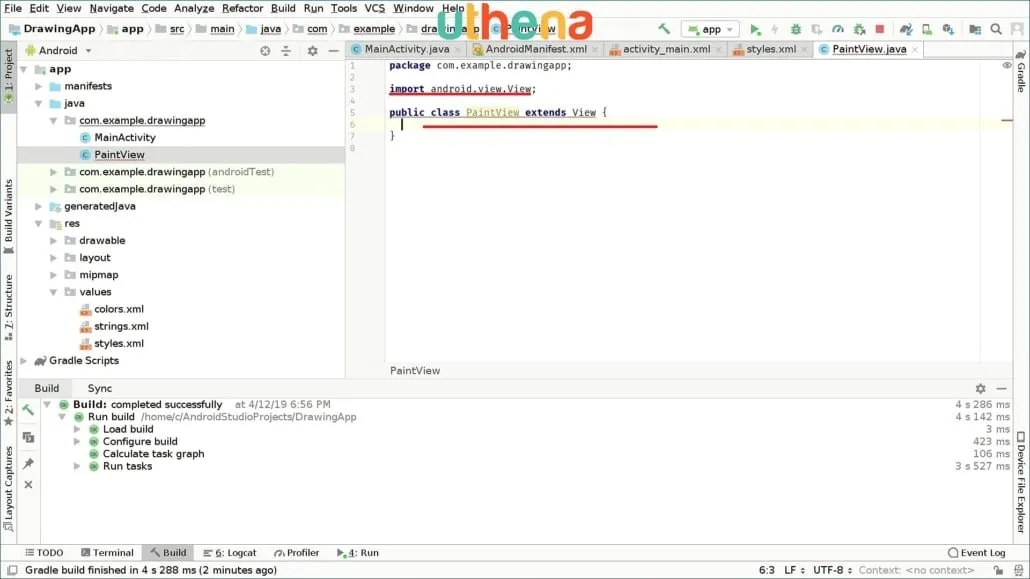
Task: Toggle the Device File Explorer side panel
Action: [x=1021, y=482]
